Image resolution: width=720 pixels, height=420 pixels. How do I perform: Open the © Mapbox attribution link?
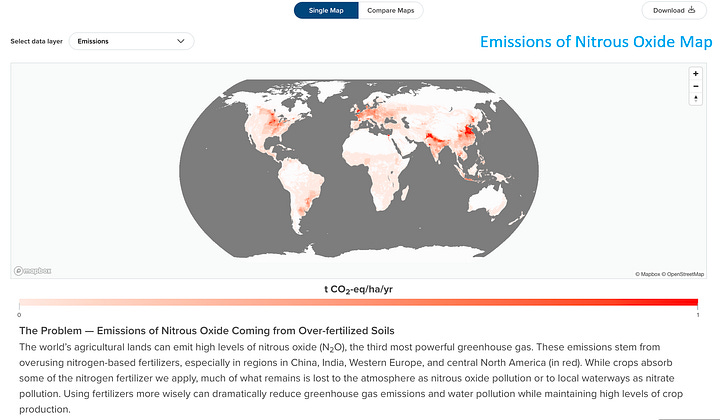pos(647,274)
